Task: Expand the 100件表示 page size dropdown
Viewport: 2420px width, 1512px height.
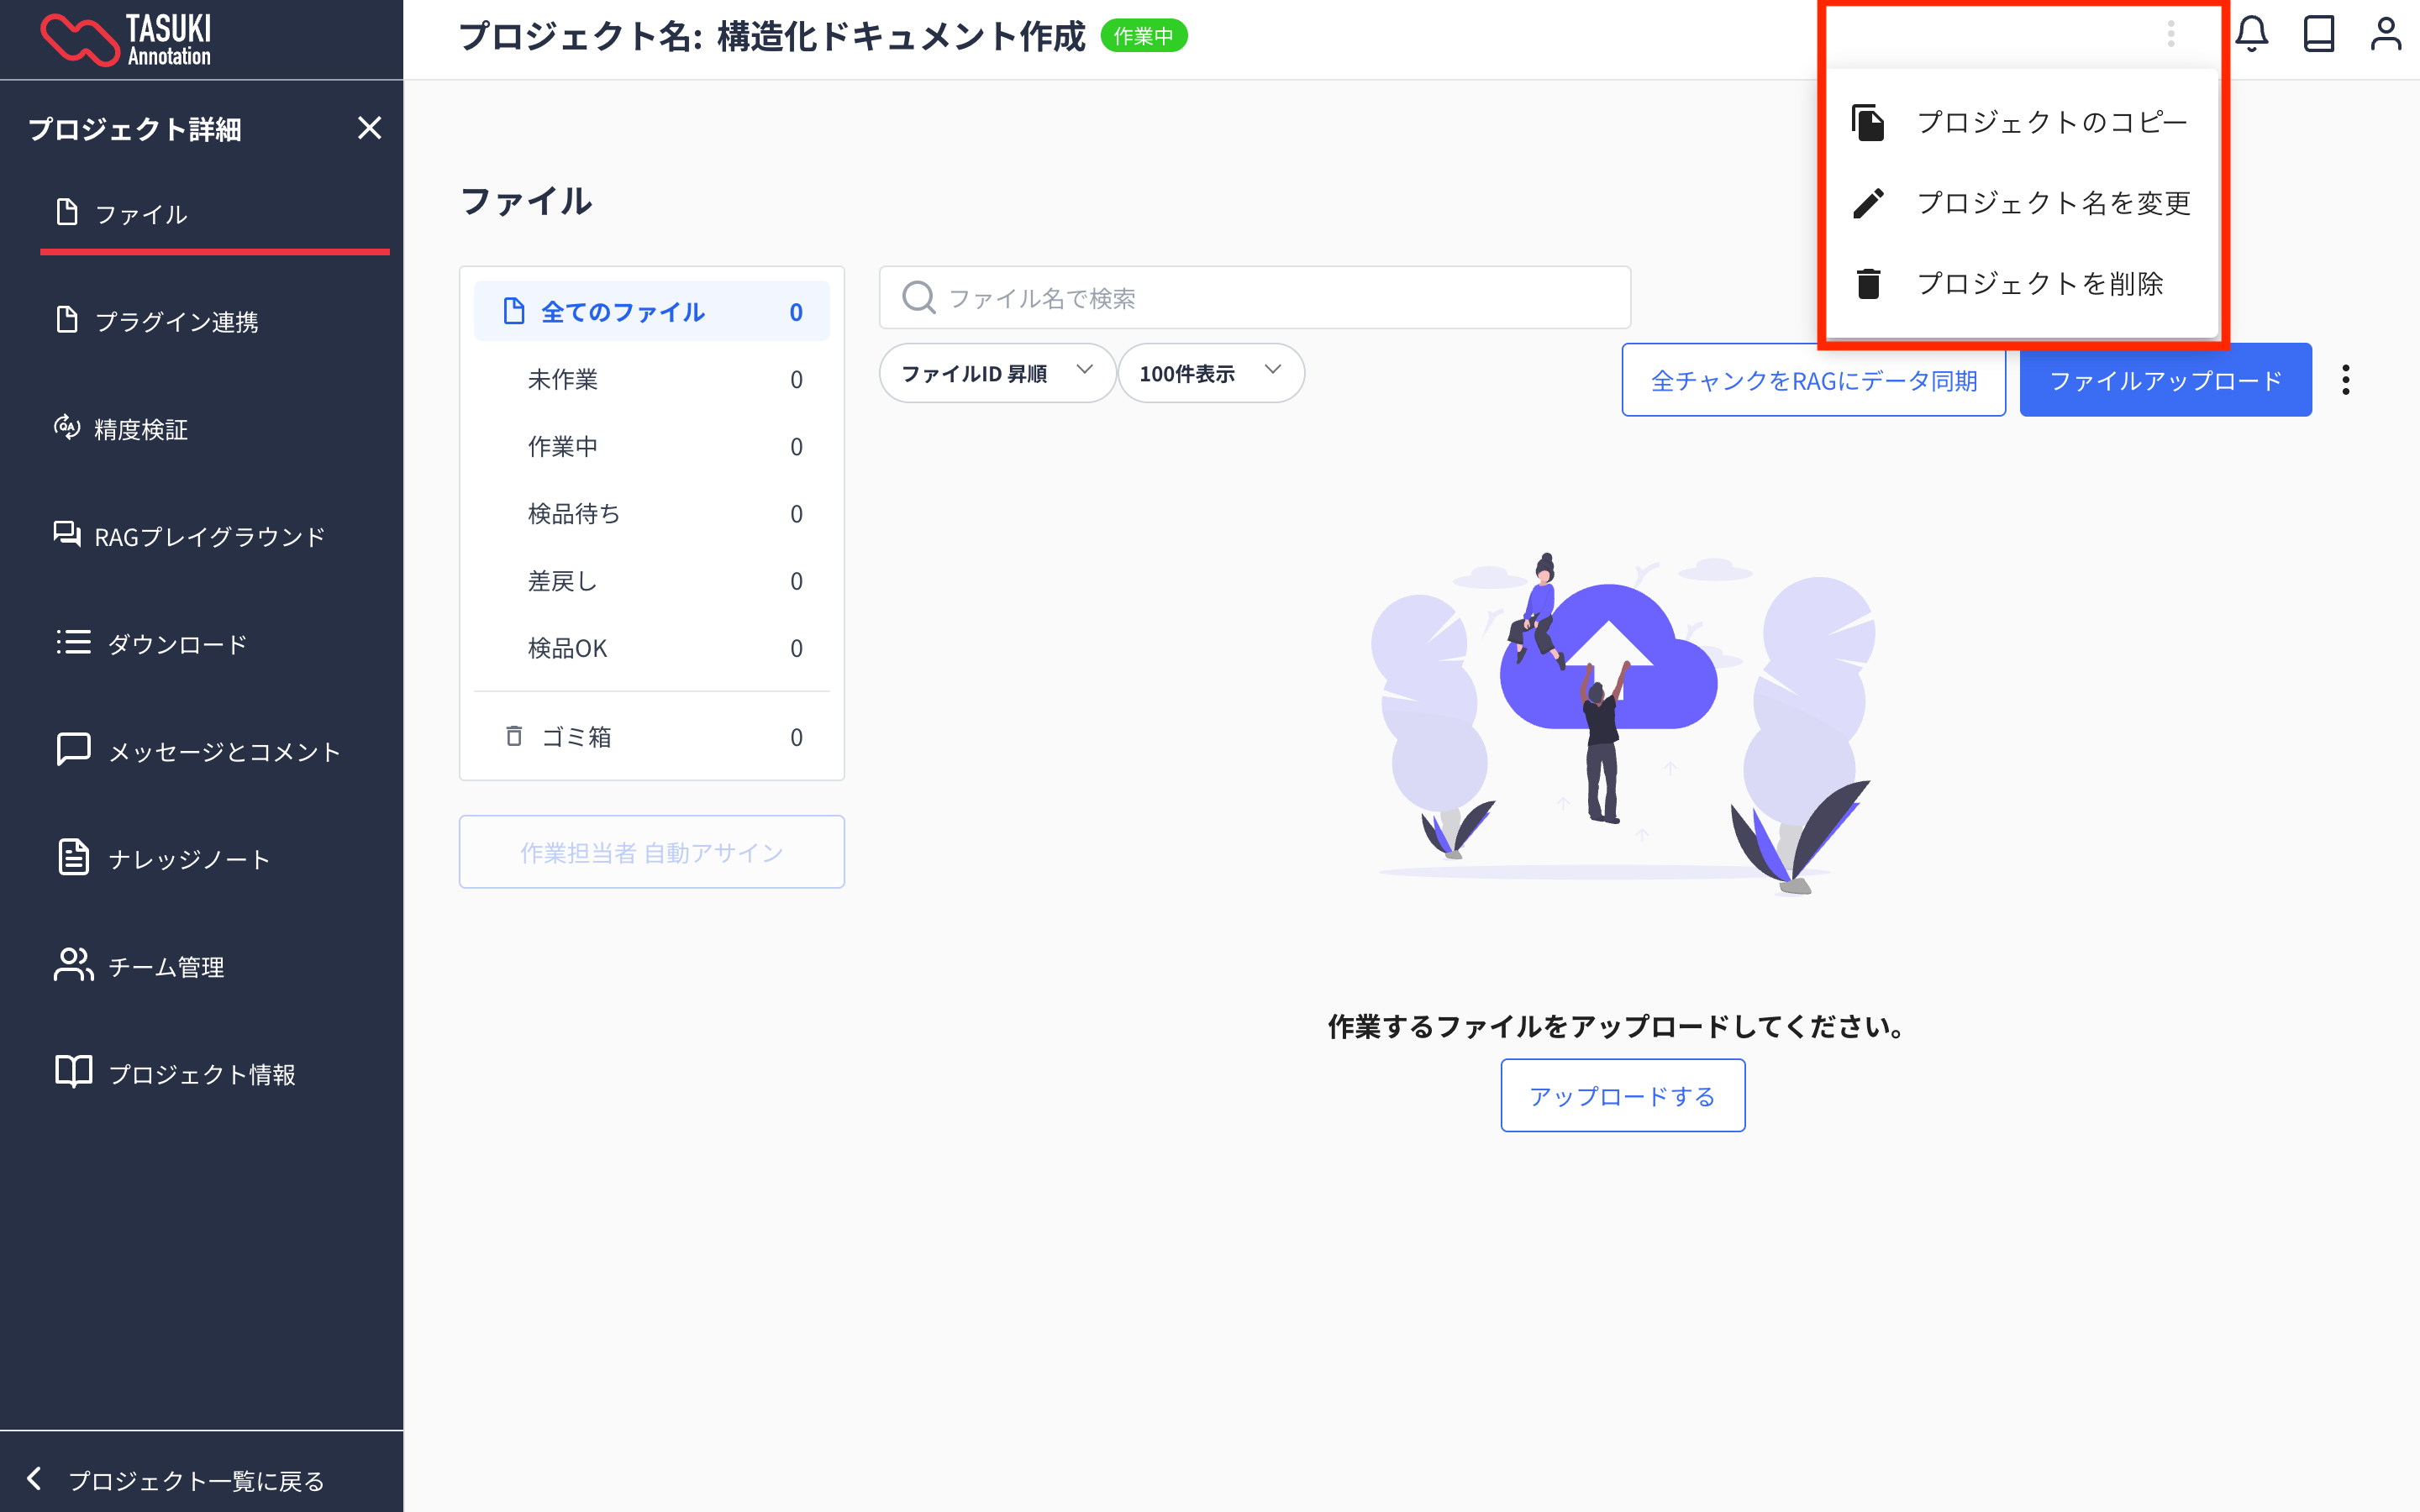Action: 1209,373
